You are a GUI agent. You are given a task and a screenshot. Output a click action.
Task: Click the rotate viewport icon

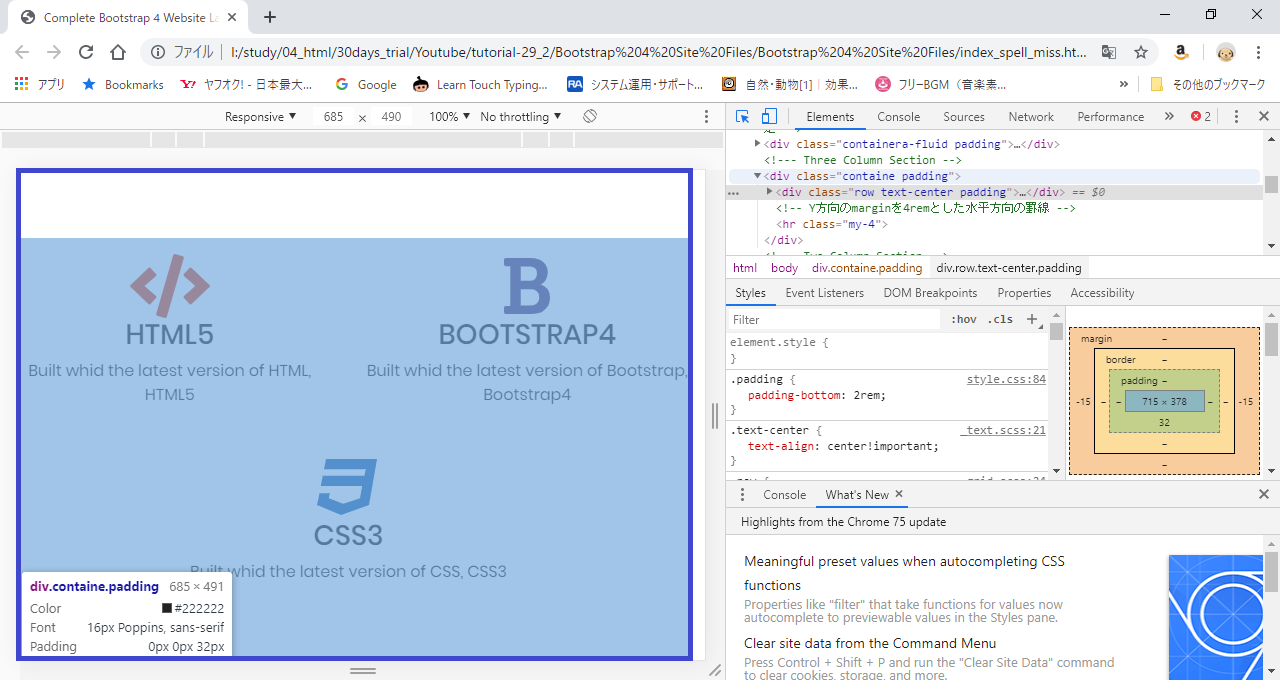590,117
